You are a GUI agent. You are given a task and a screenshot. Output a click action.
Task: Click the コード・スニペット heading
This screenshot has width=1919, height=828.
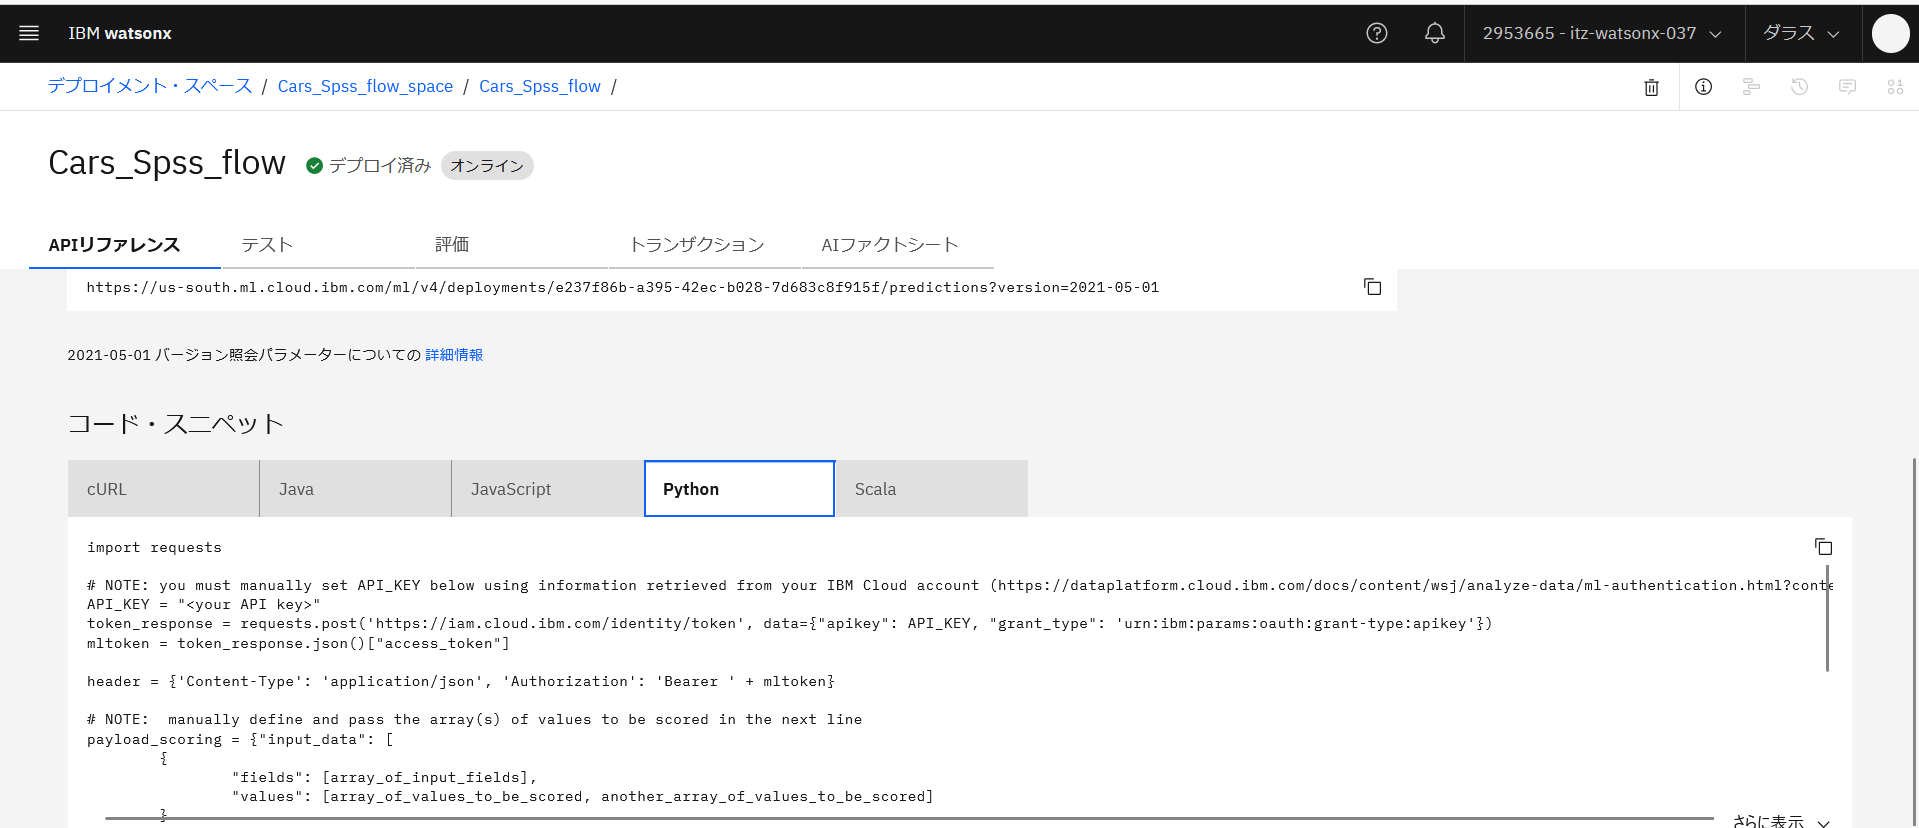(x=176, y=424)
